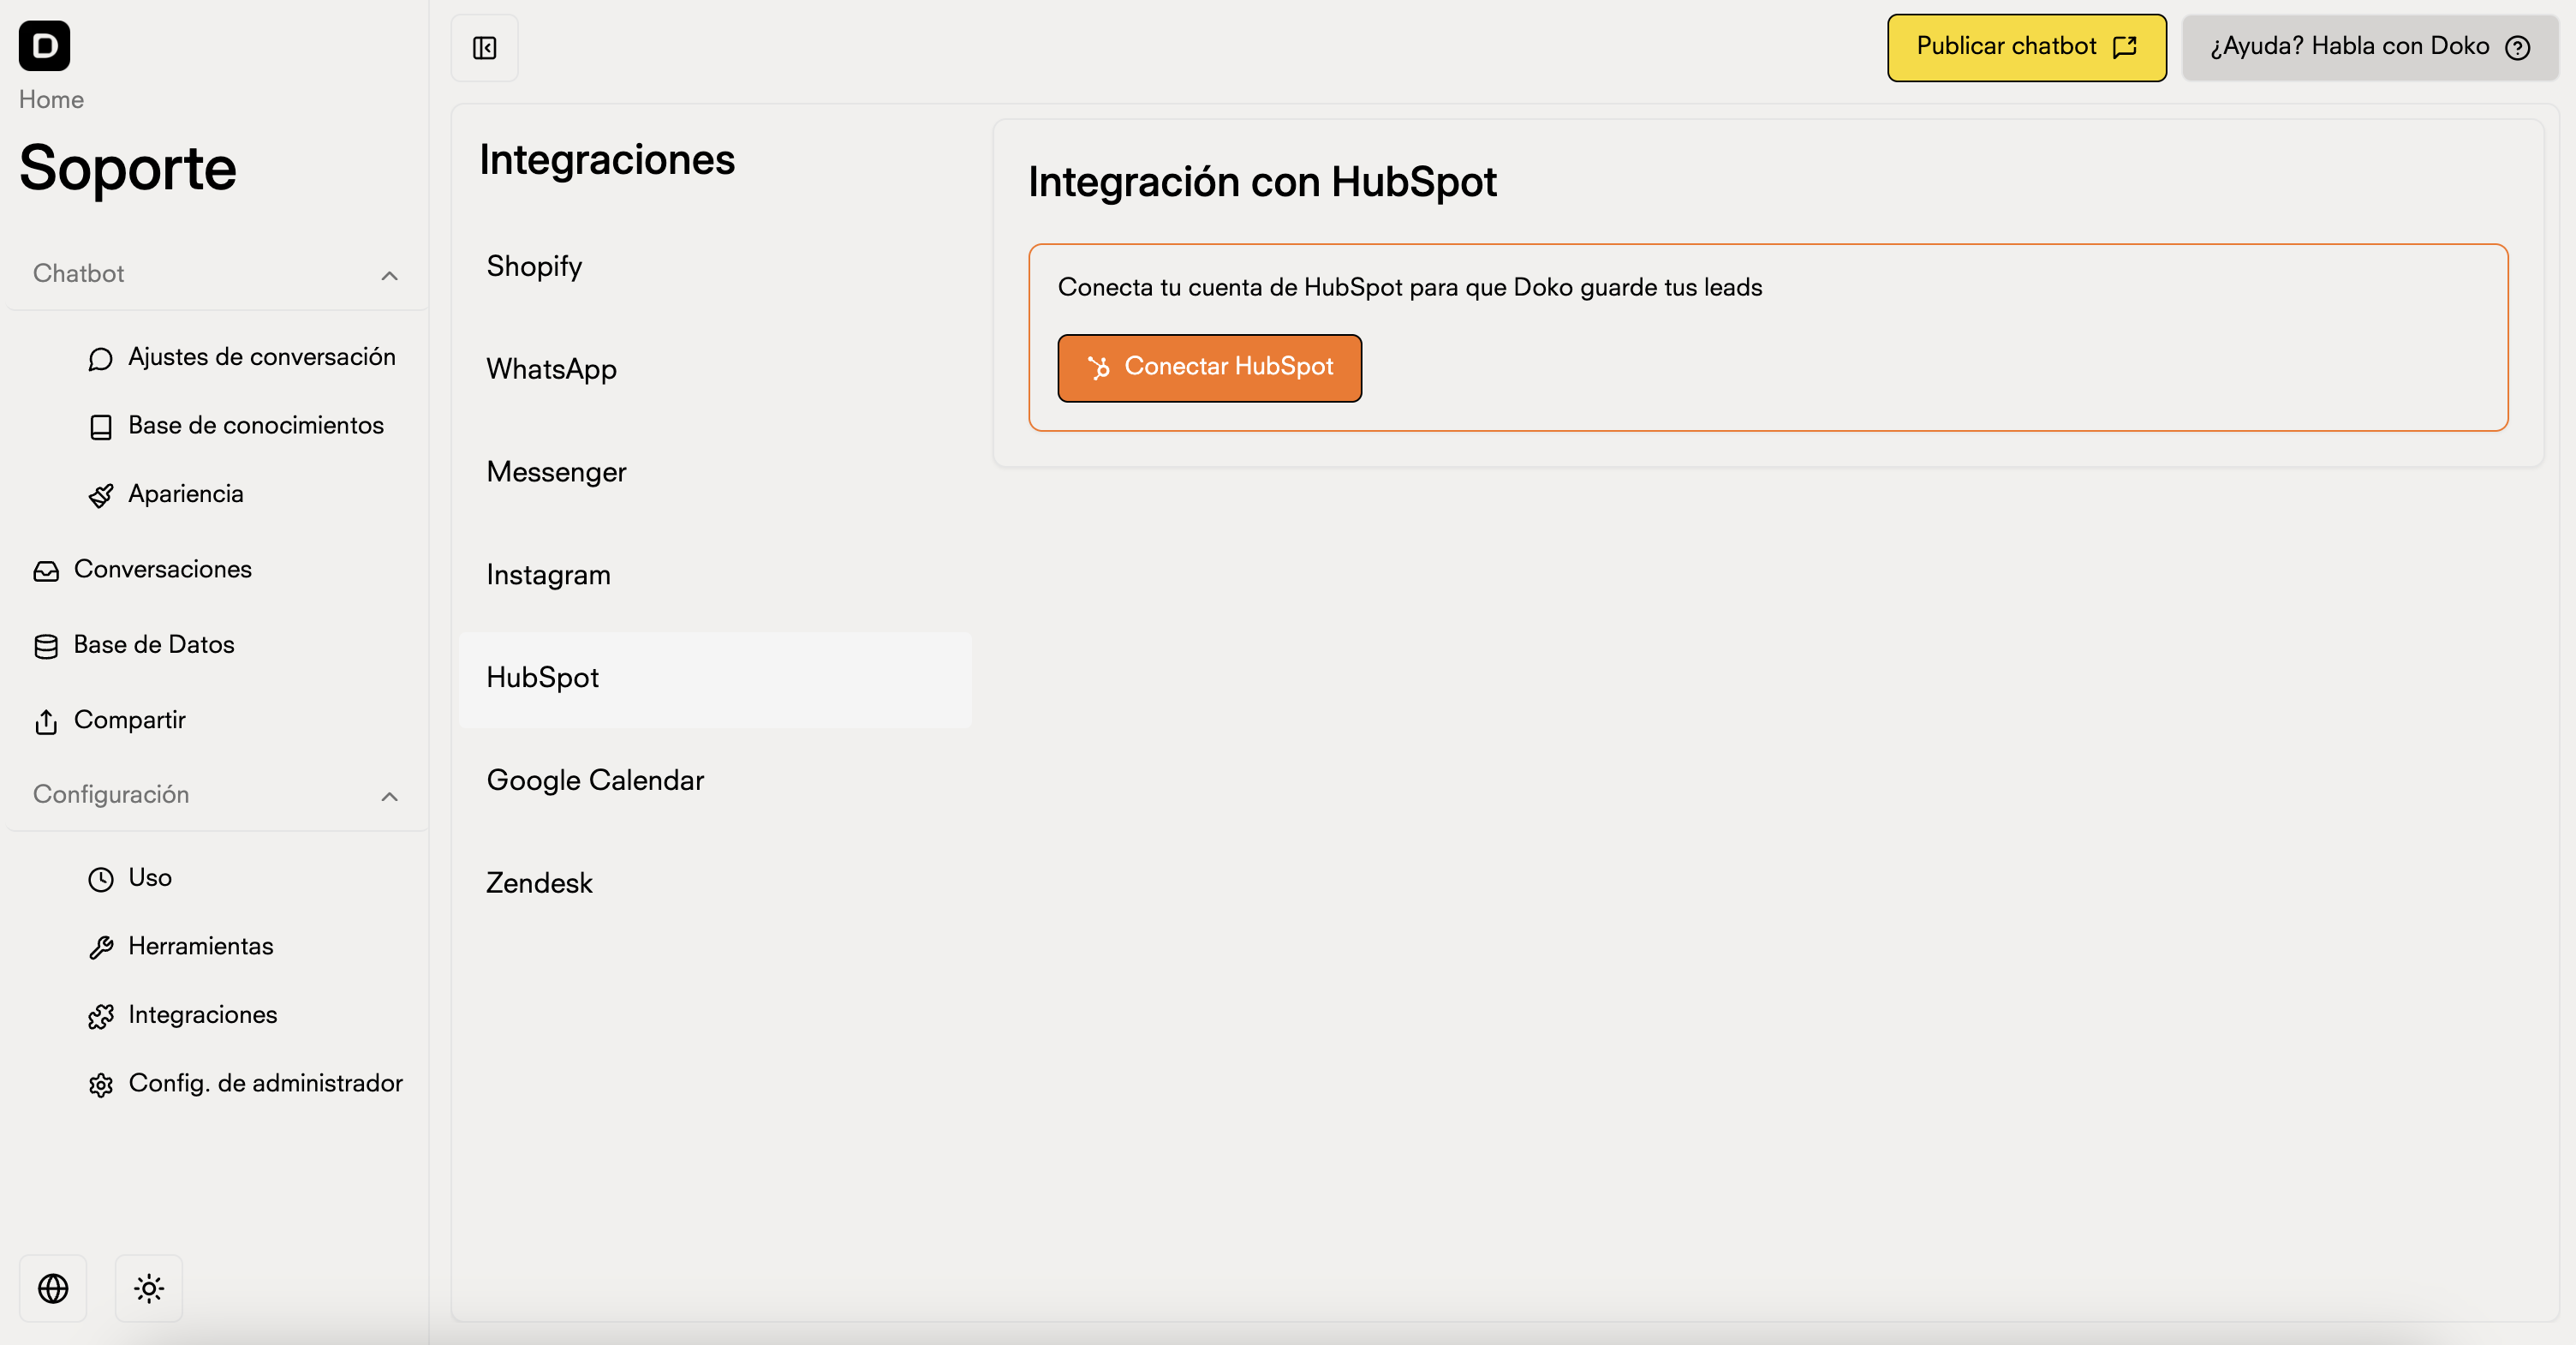The image size is (2576, 1345).
Task: Click the database icon for Base de Datos
Action: point(46,645)
